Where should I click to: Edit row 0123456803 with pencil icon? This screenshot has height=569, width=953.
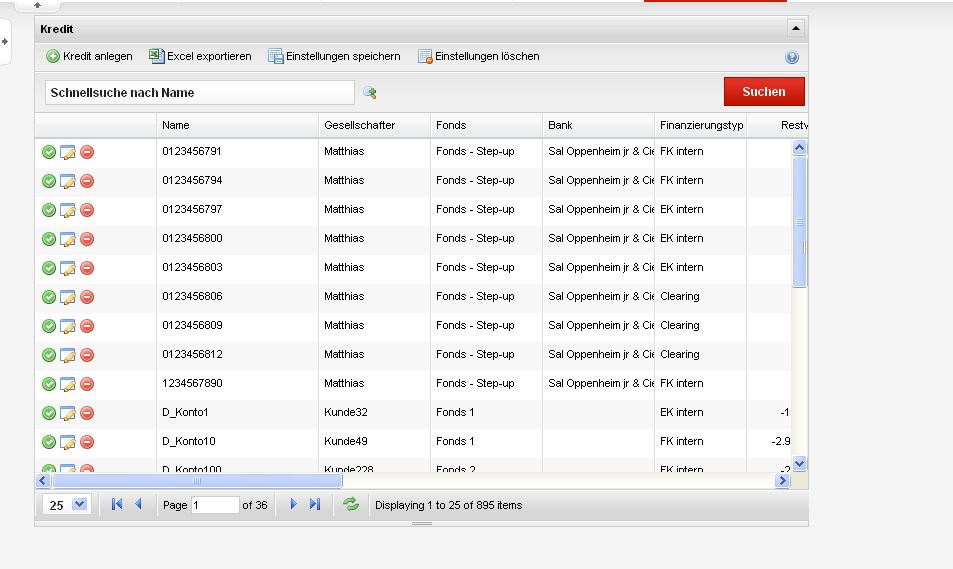pos(67,268)
